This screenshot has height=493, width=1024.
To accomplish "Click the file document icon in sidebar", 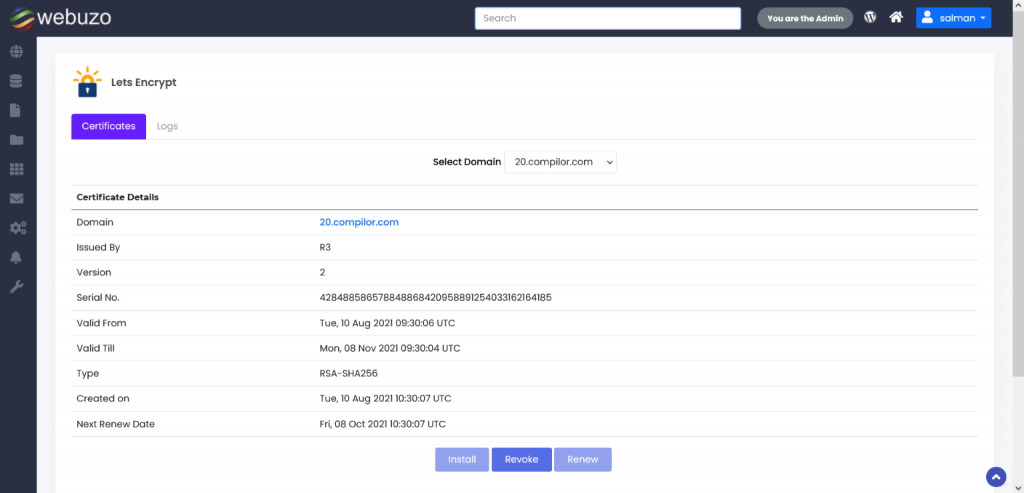I will [17, 111].
